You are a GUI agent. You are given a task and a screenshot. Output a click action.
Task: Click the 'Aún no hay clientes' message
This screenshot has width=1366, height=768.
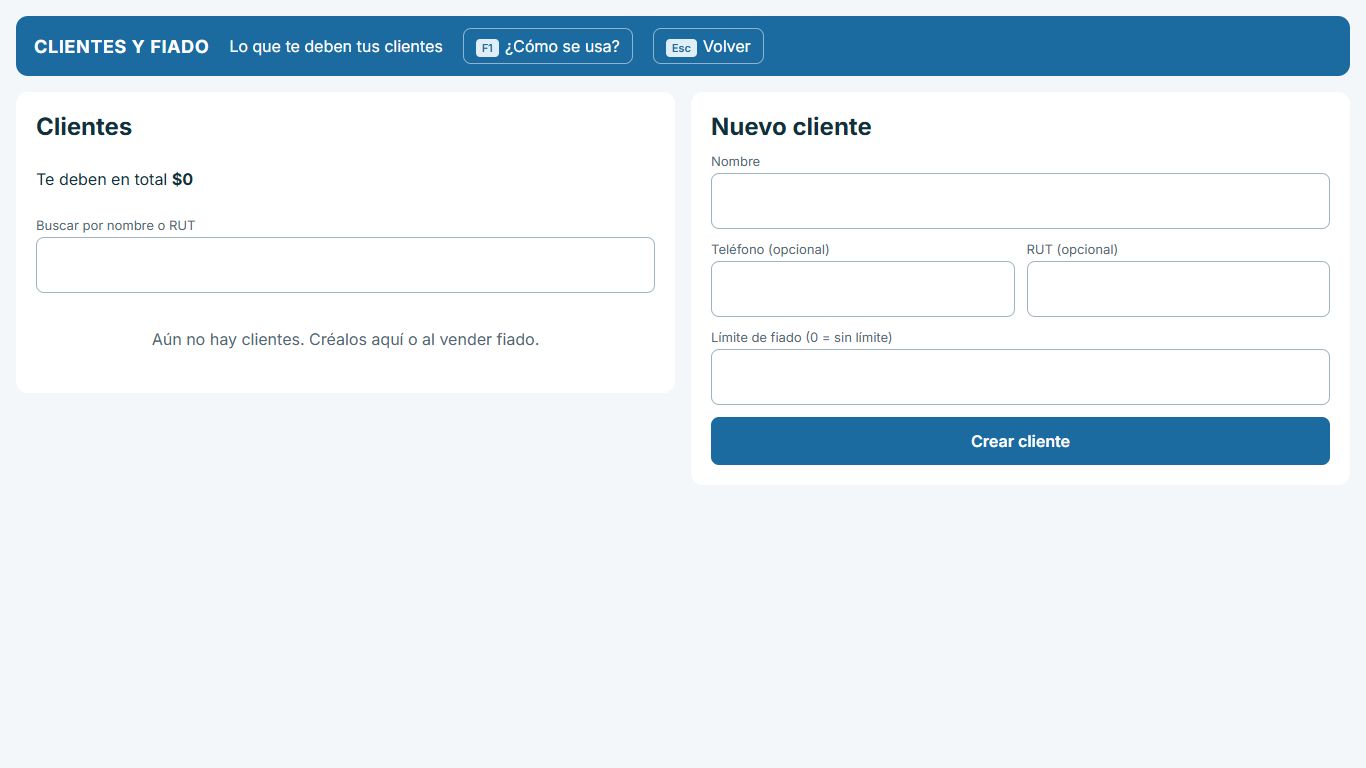[x=345, y=340]
